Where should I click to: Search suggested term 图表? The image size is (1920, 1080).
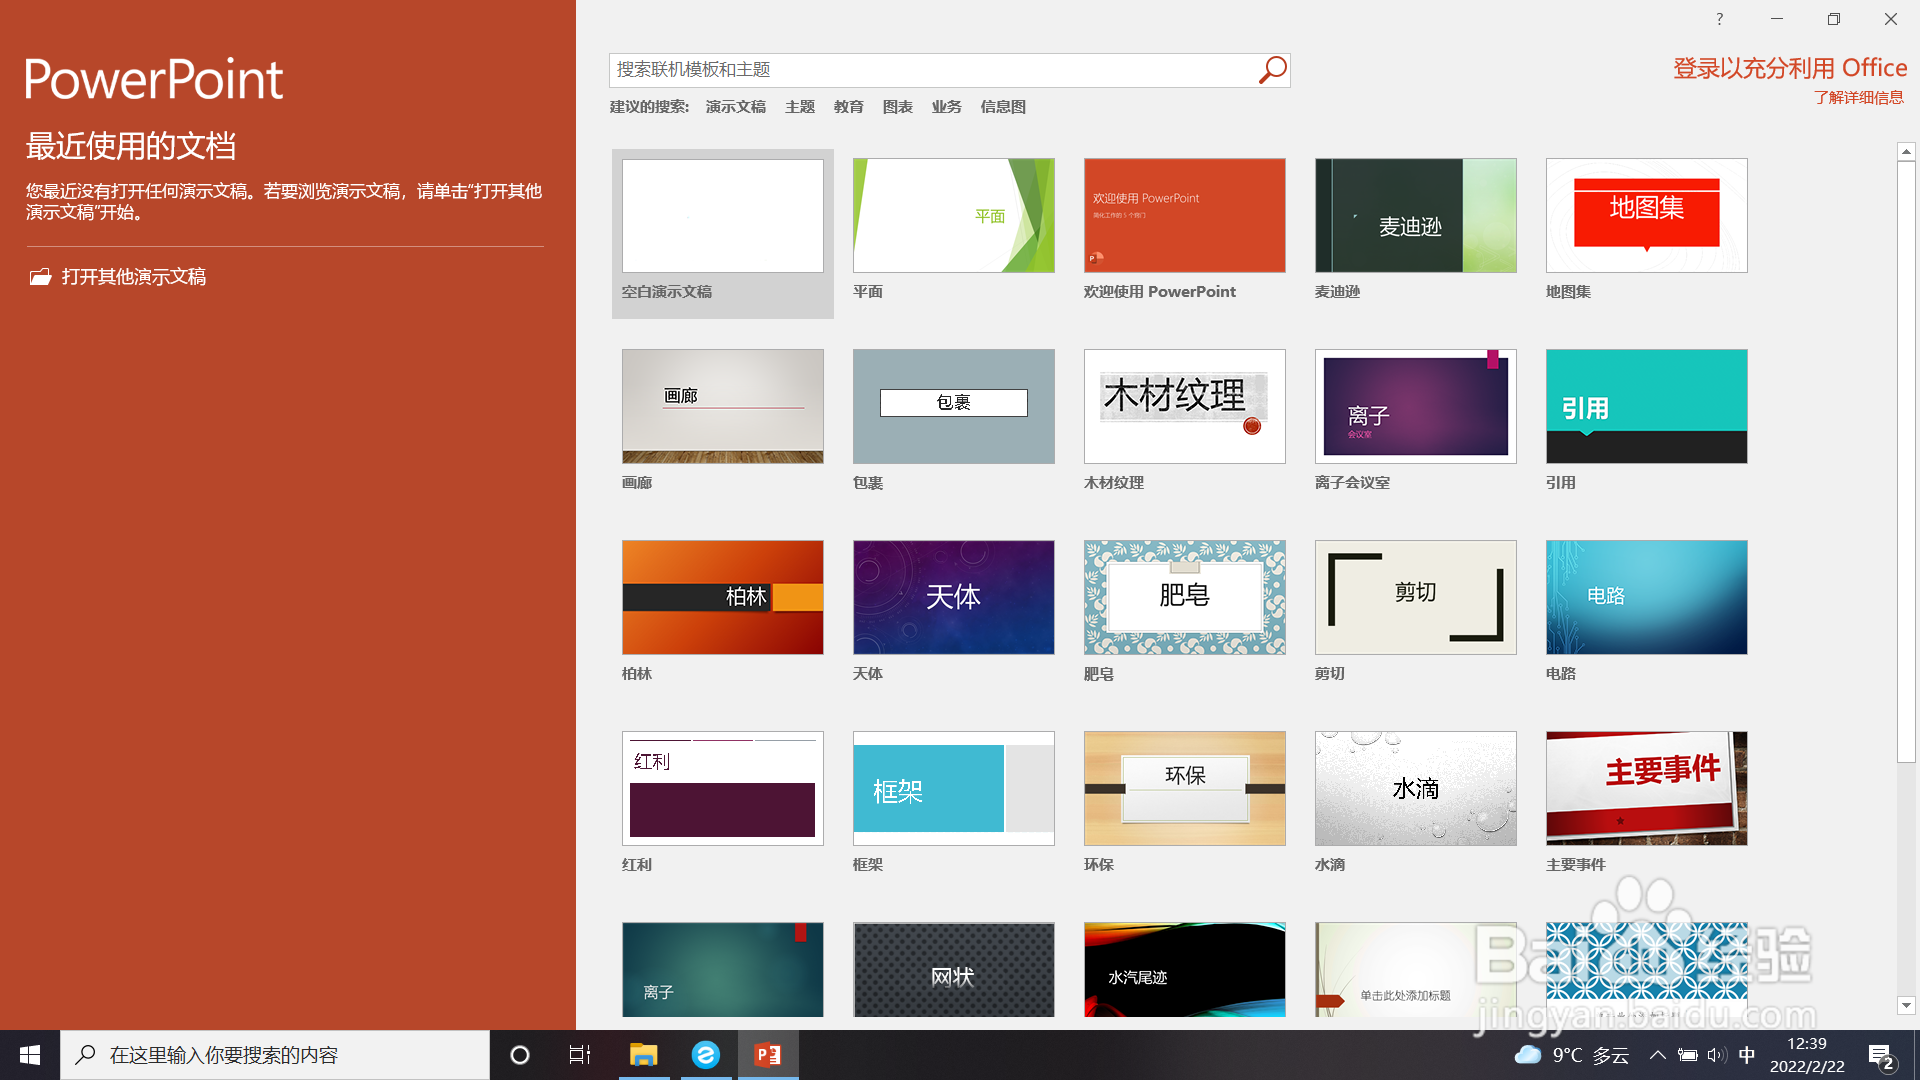[898, 107]
